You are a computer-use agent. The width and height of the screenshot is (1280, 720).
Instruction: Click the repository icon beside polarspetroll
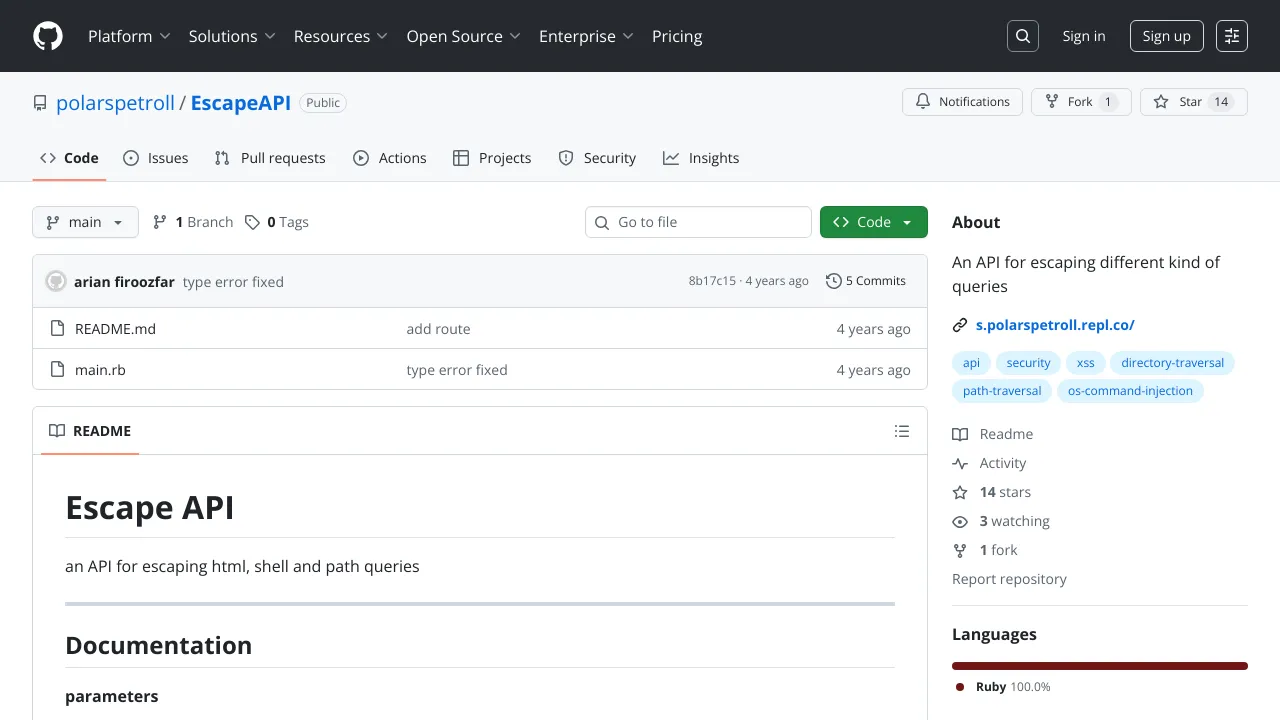tap(40, 103)
